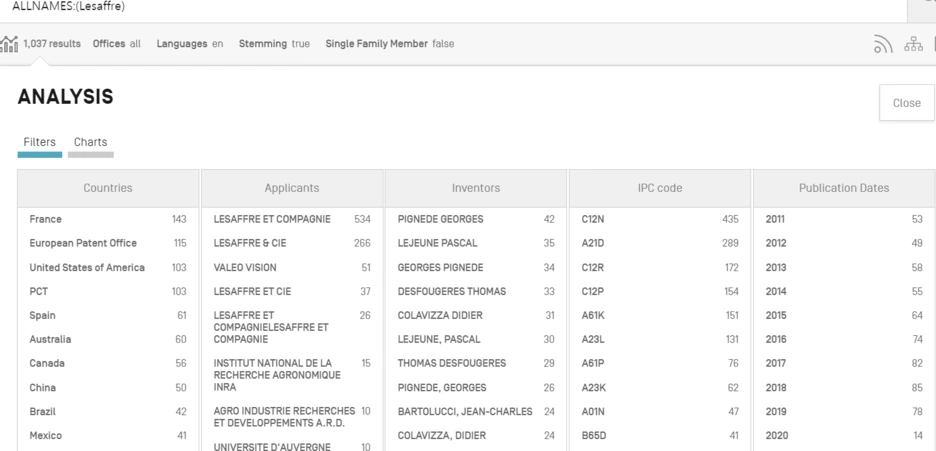Open the analysis chart icon beside results count
Viewport: 936px width, 451px height.
click(9, 44)
